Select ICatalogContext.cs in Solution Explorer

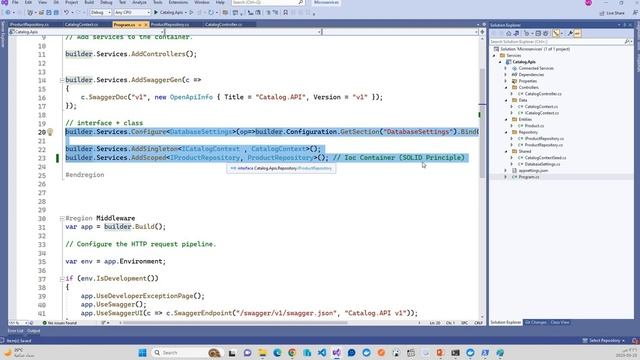[x=542, y=113]
